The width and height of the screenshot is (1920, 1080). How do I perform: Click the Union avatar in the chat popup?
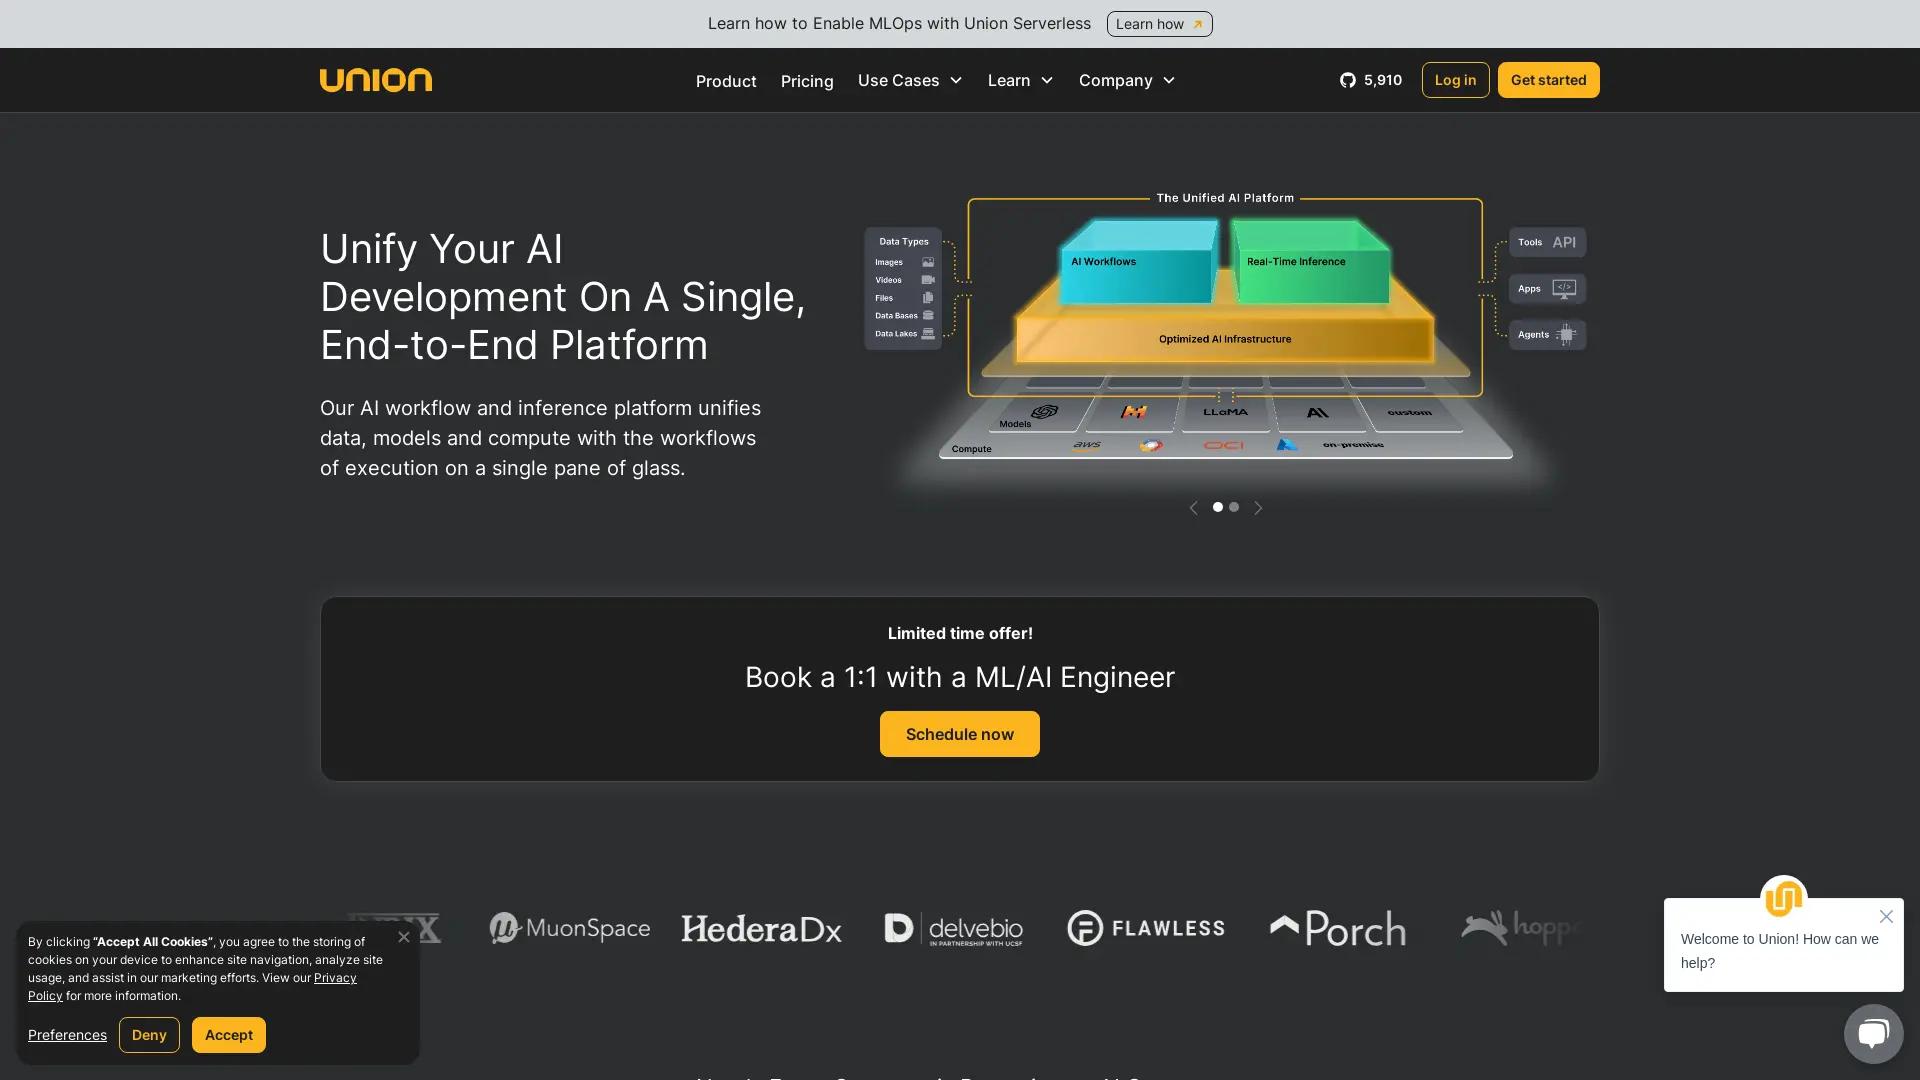click(x=1784, y=898)
